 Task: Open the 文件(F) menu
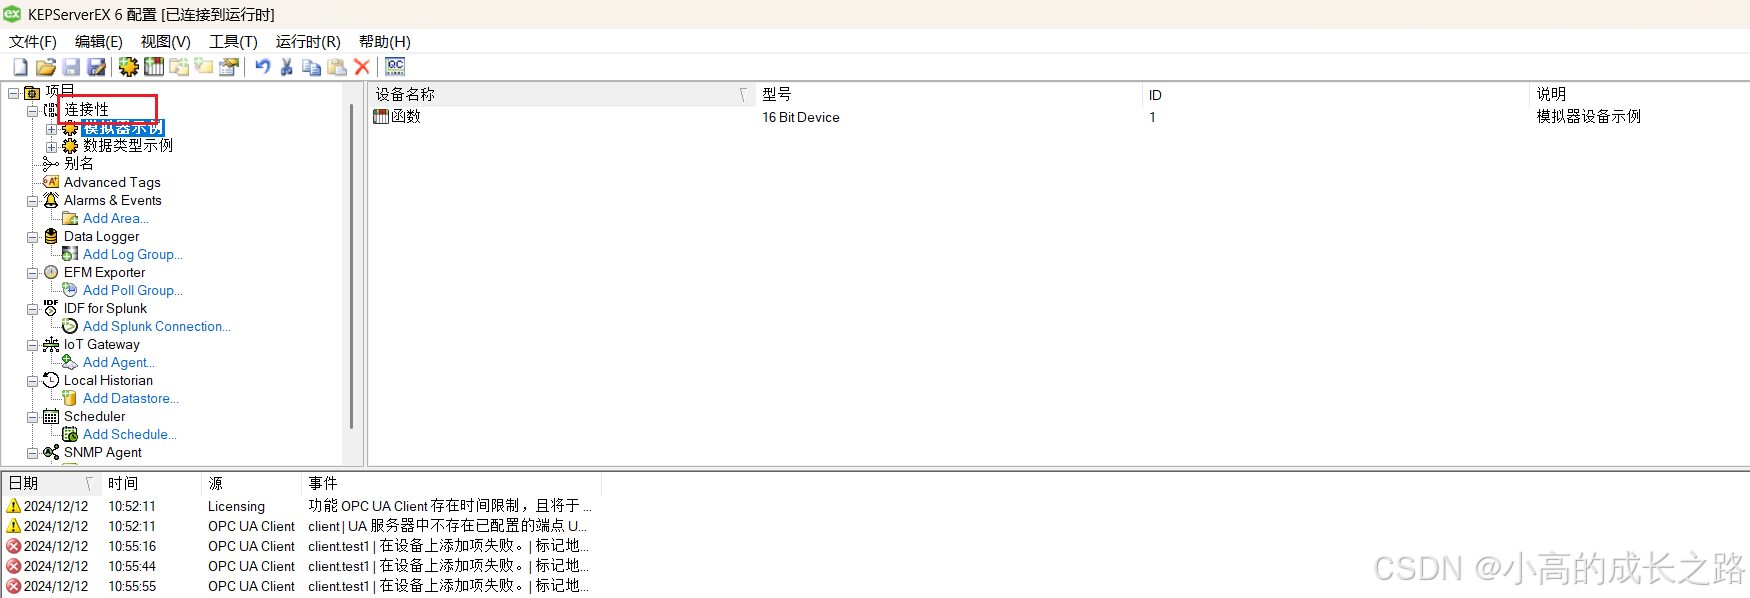click(x=33, y=41)
